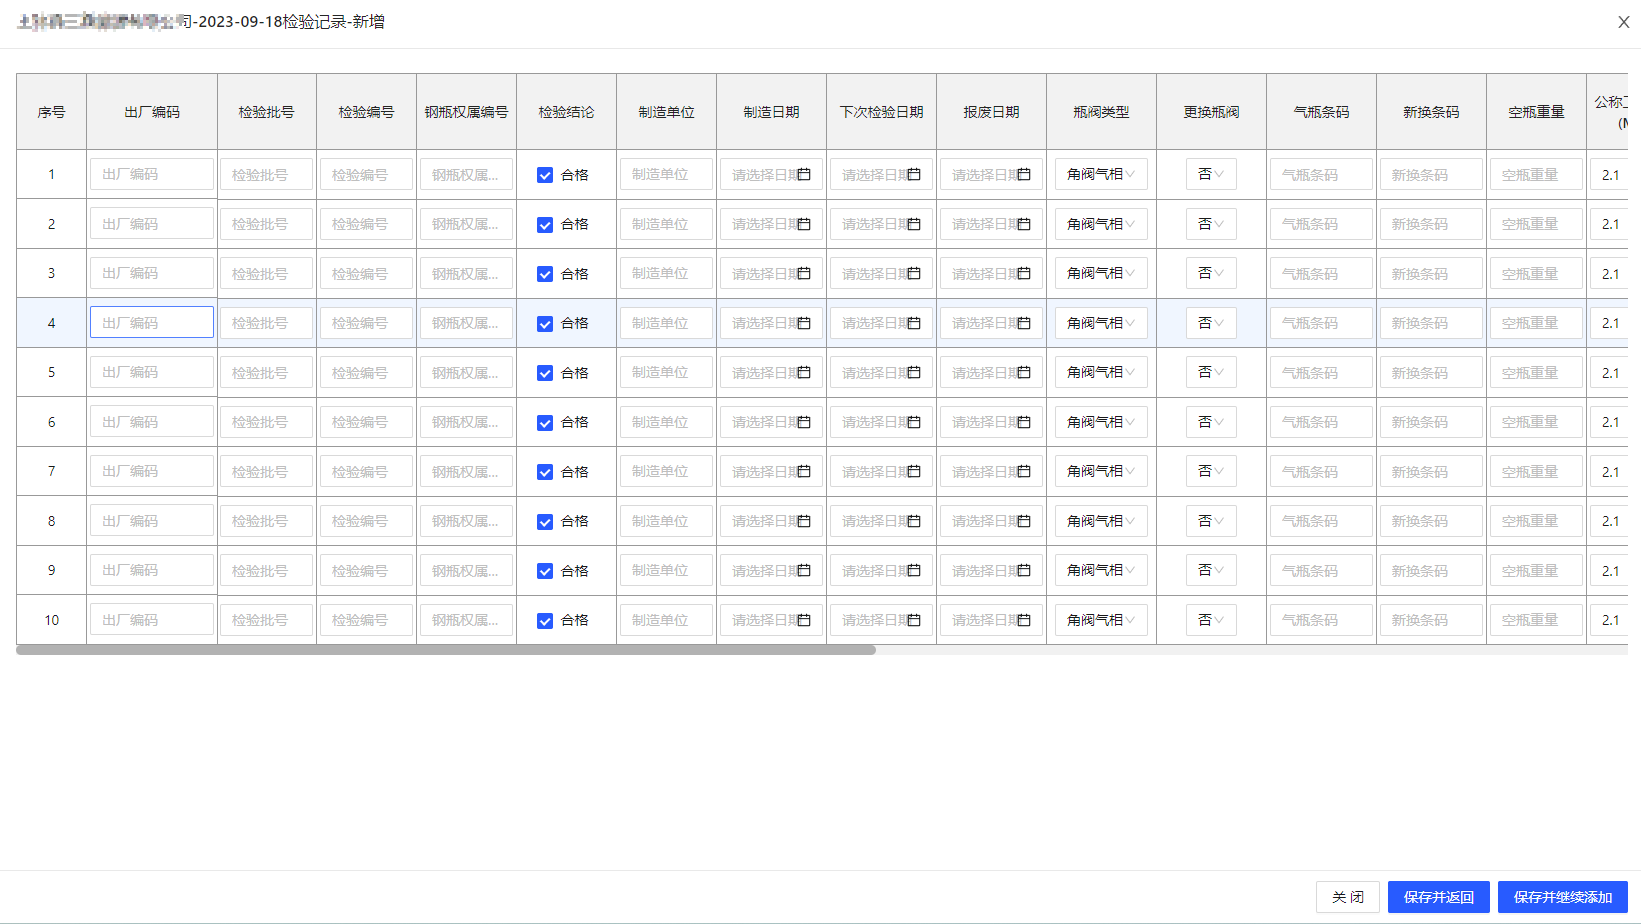Screen dimensions: 1641x924
Task: Toggle 合格 checkbox in row 4
Action: pos(545,324)
